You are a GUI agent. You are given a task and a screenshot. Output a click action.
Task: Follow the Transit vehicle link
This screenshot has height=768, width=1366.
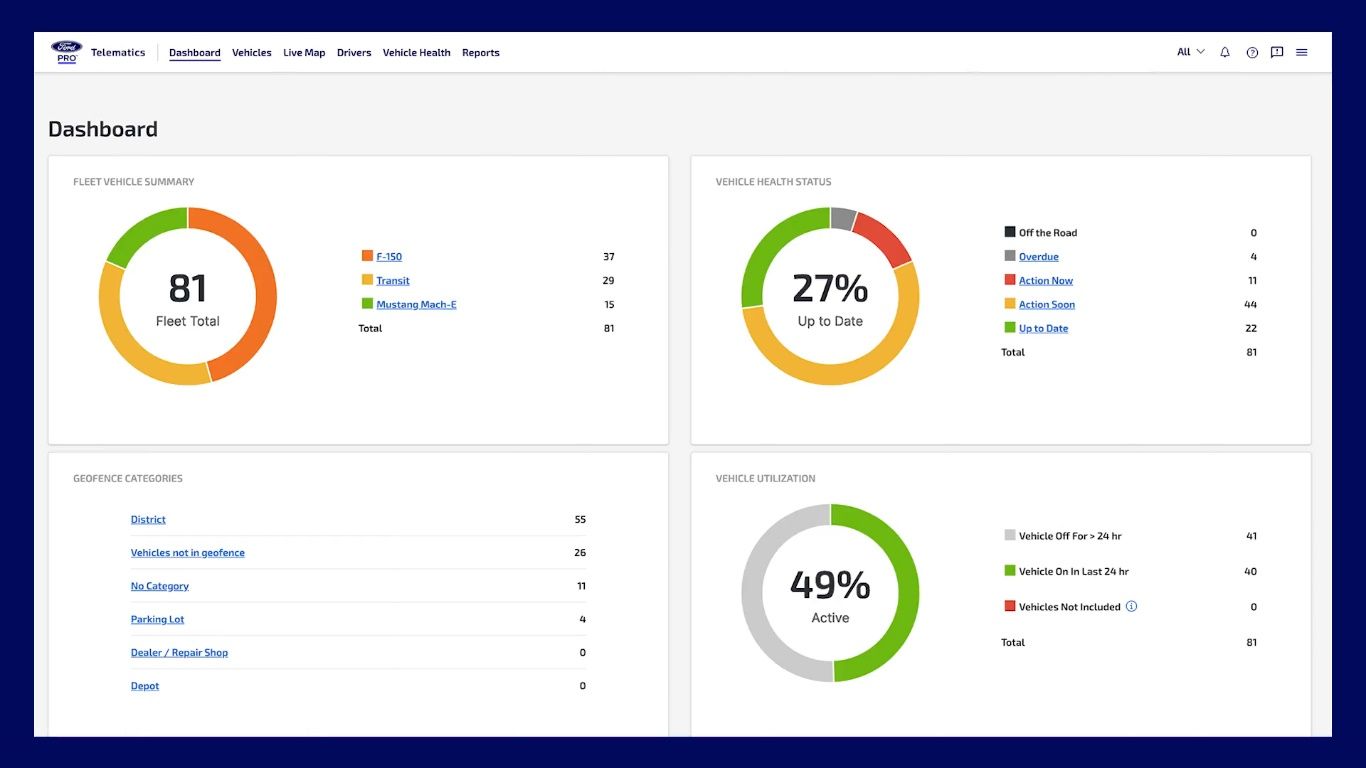tap(393, 281)
